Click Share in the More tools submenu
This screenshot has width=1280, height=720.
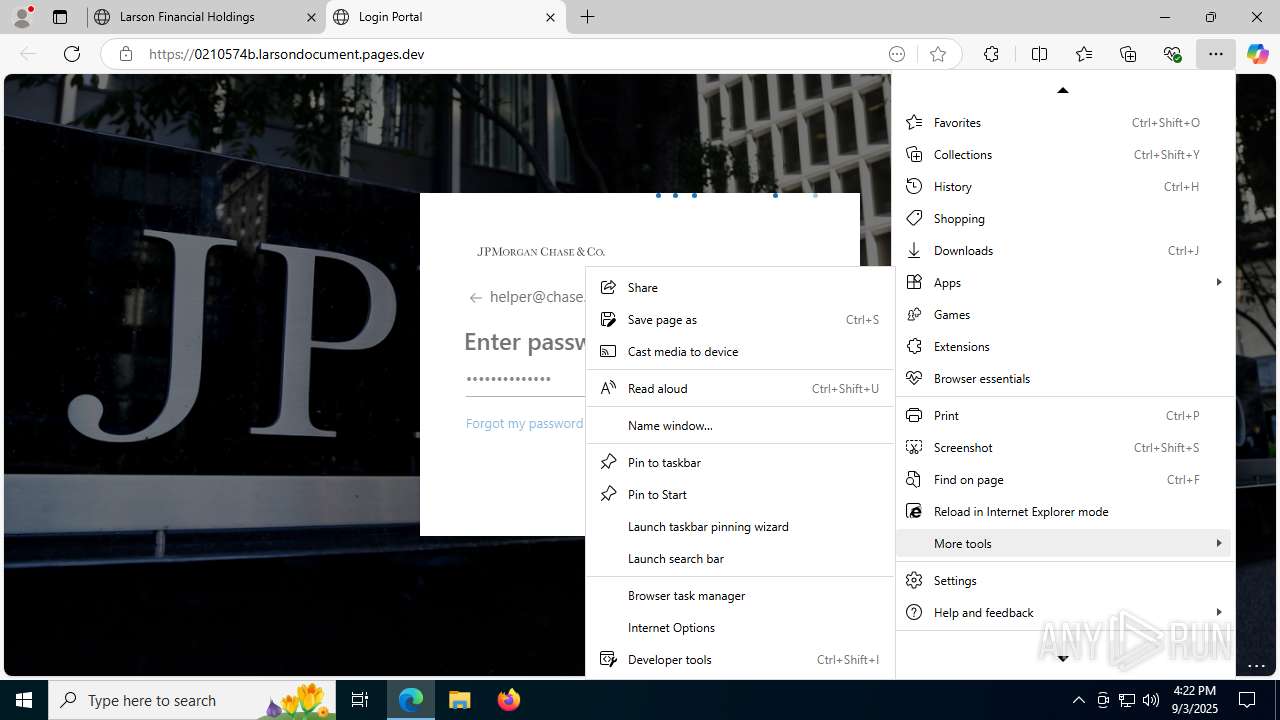(x=739, y=287)
